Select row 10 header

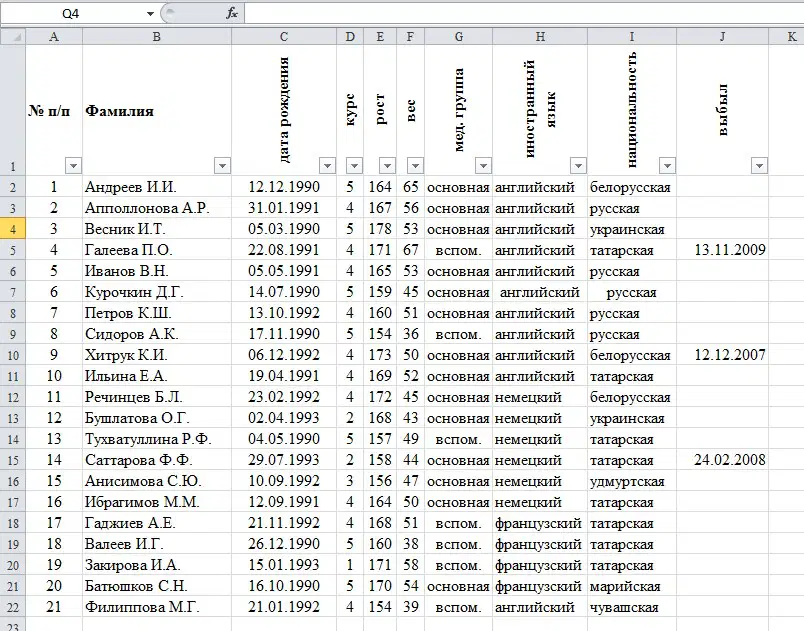[13, 355]
